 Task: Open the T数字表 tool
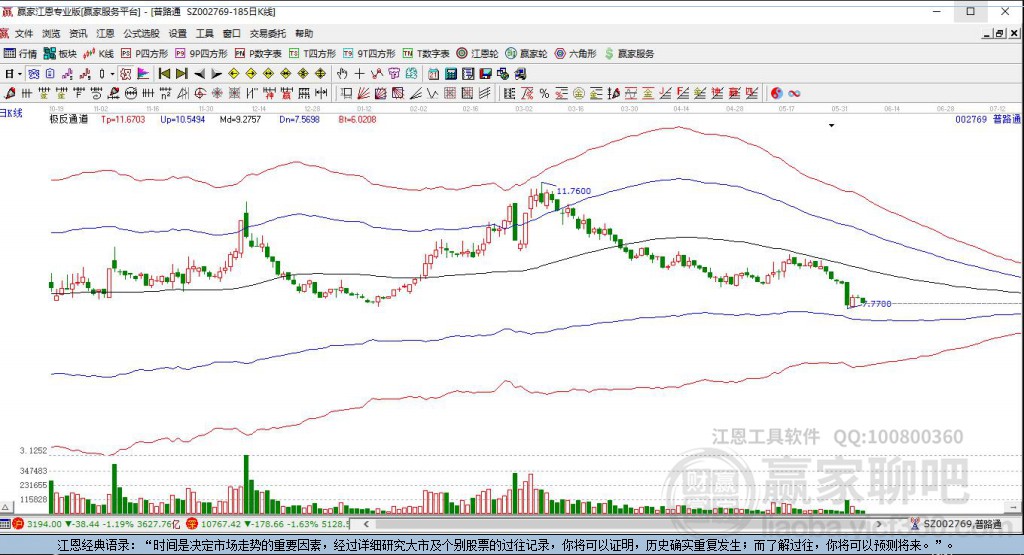tap(426, 54)
